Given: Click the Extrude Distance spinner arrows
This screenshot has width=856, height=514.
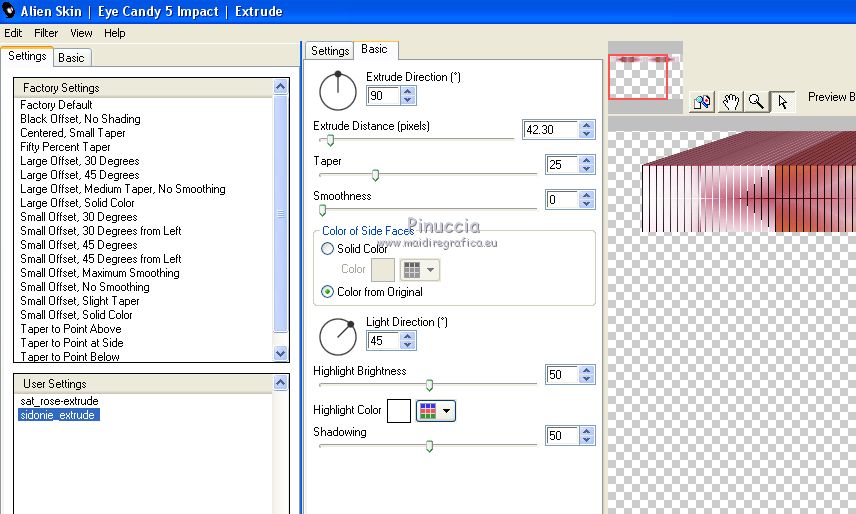Looking at the screenshot, I should click(587, 129).
